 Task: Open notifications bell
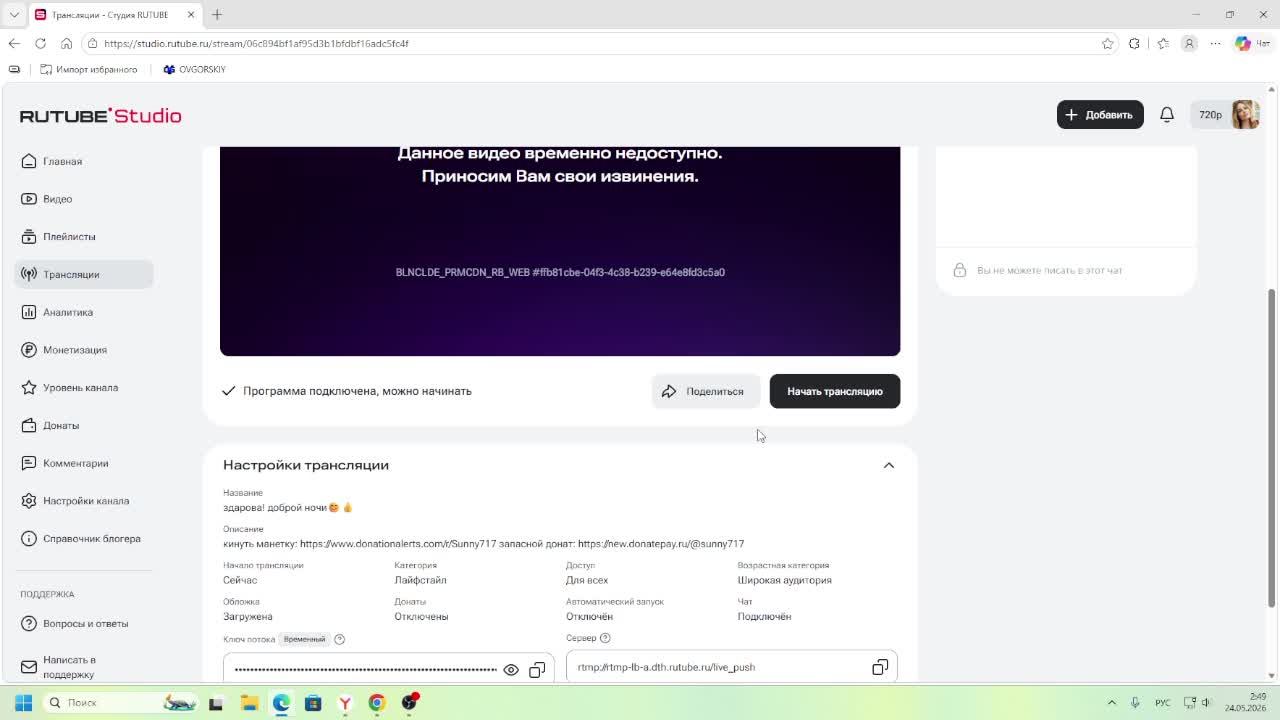tap(1166, 115)
